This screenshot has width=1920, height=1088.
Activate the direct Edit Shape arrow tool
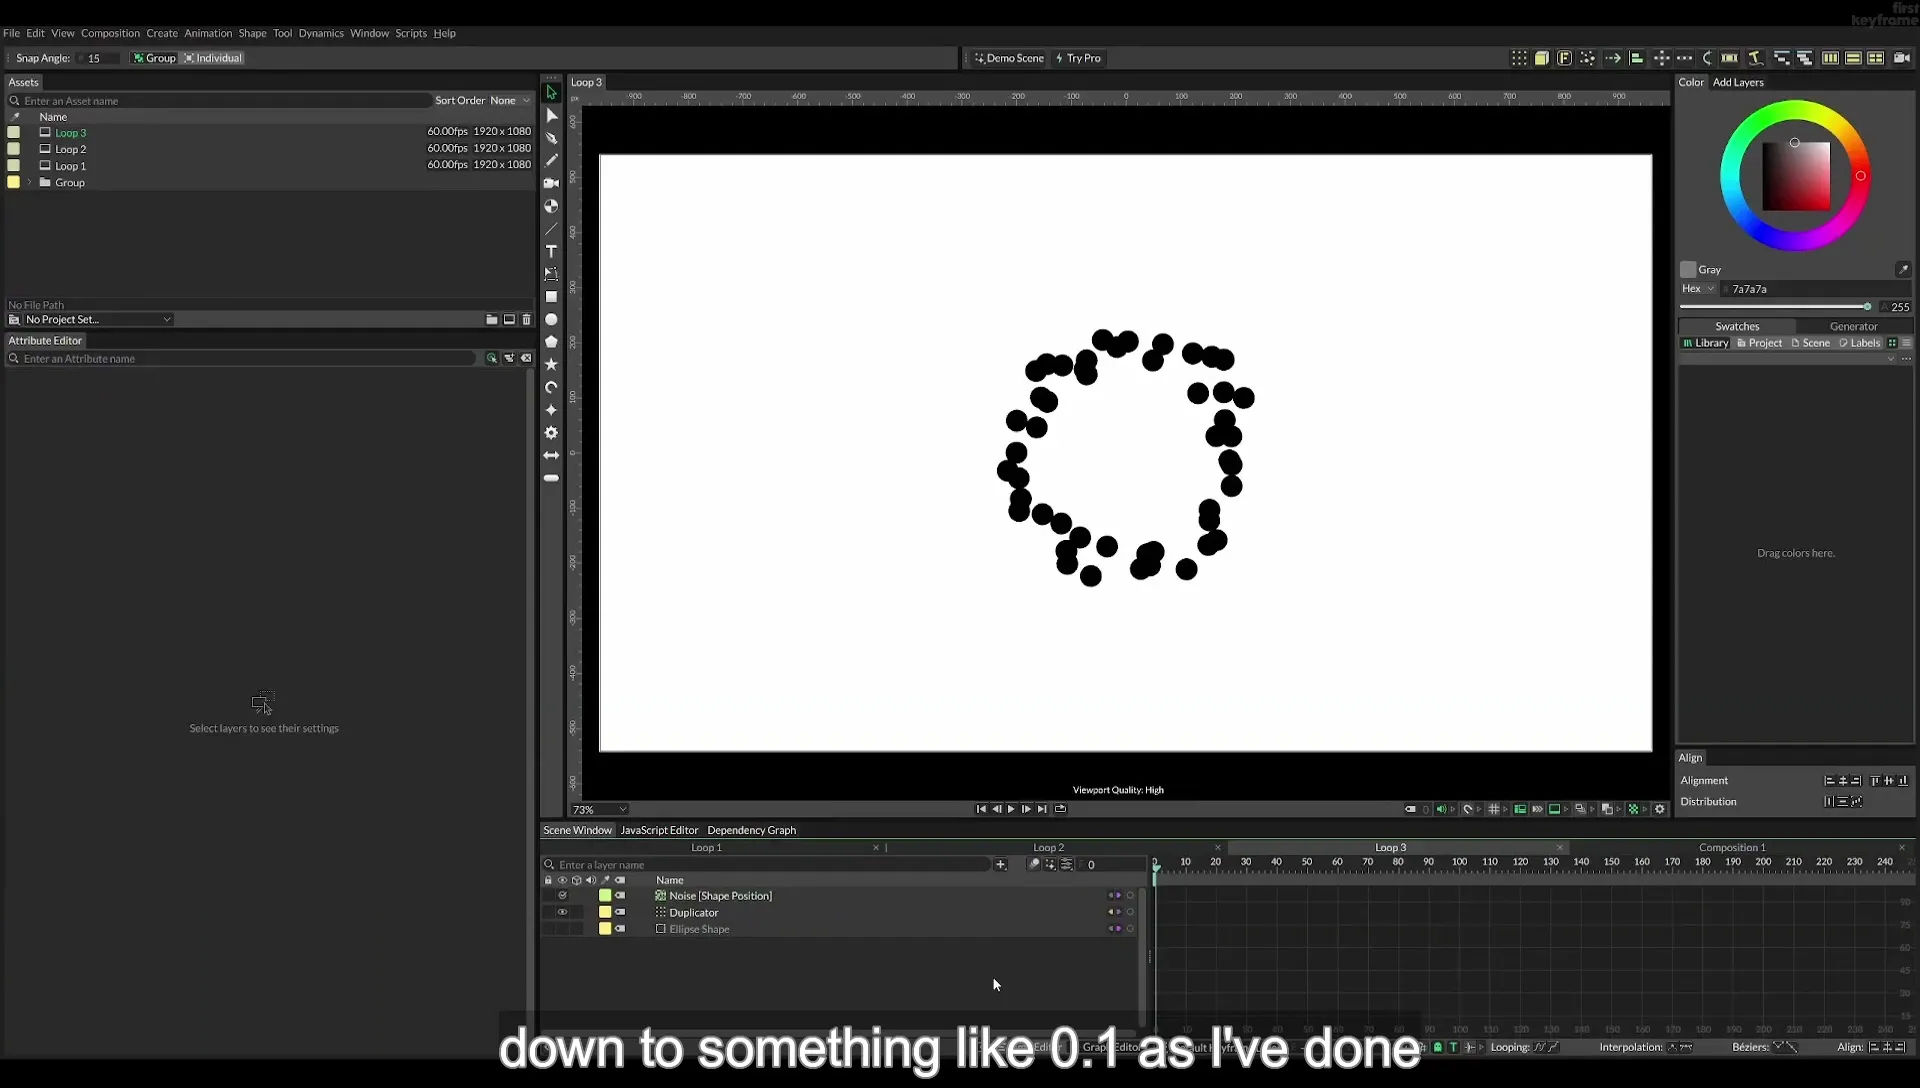(551, 116)
